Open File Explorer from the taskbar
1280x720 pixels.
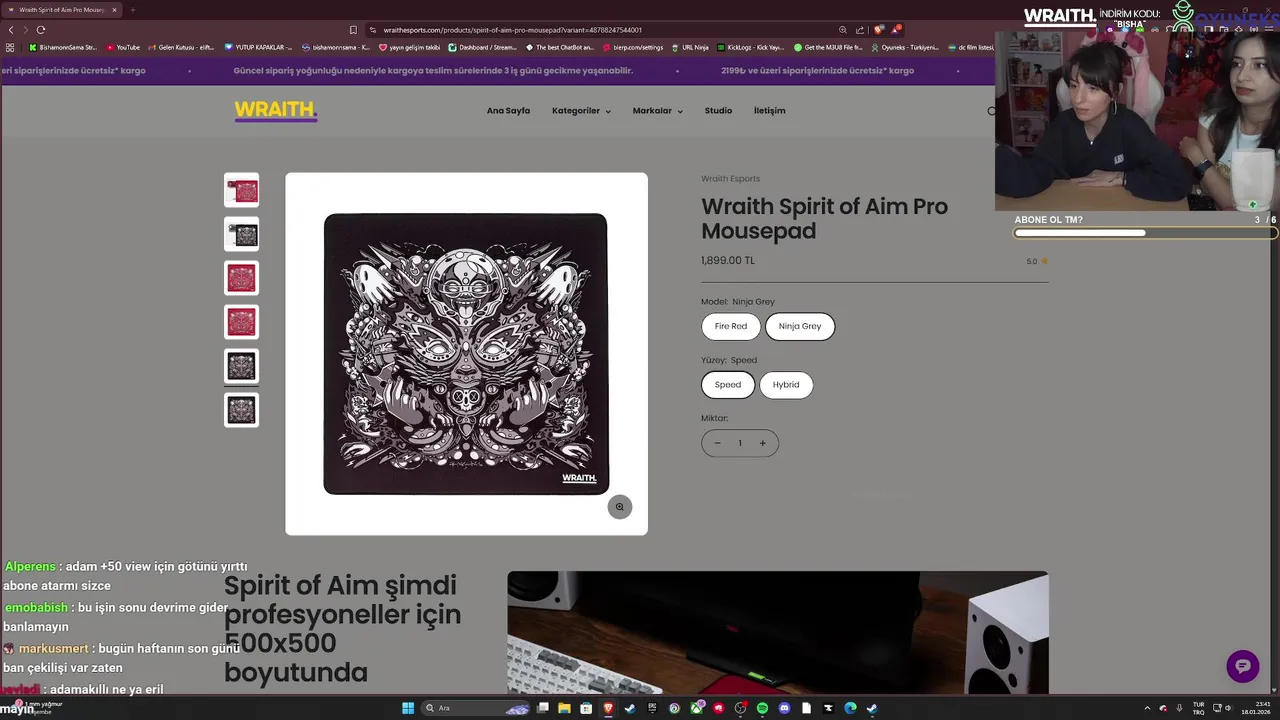pyautogui.click(x=564, y=708)
